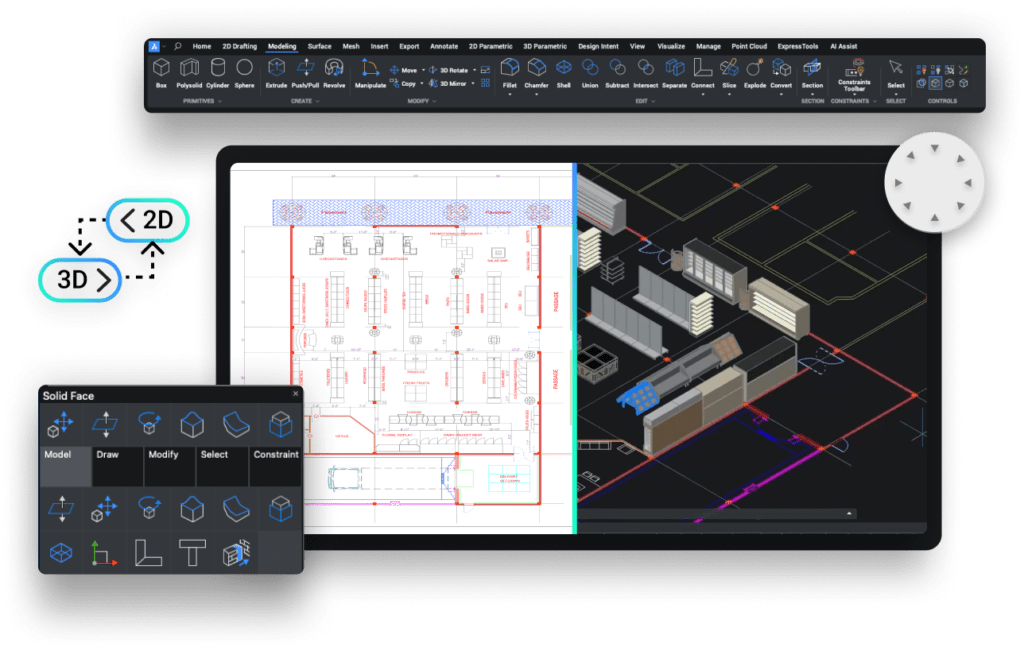
Task: Click the Connect tool in the ribbon
Action: 703,72
